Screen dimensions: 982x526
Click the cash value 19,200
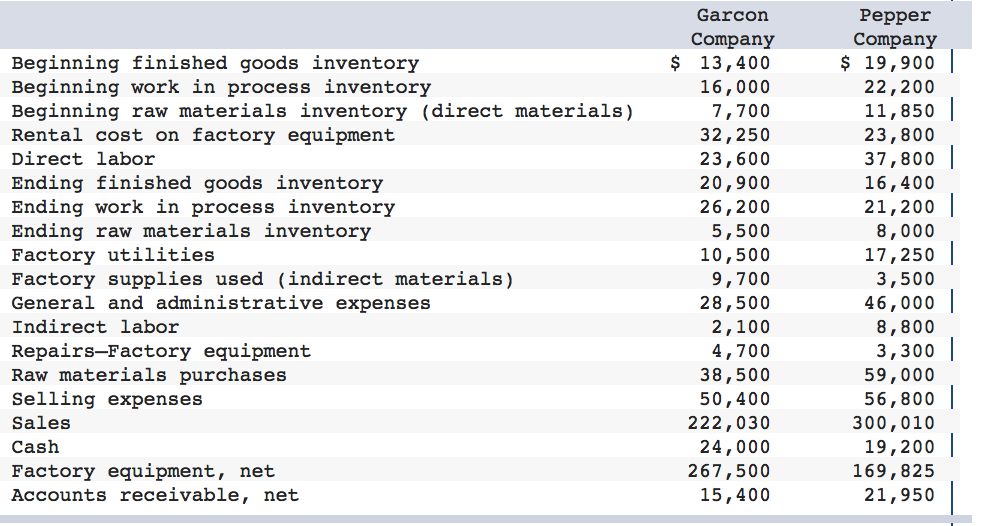[x=899, y=447]
